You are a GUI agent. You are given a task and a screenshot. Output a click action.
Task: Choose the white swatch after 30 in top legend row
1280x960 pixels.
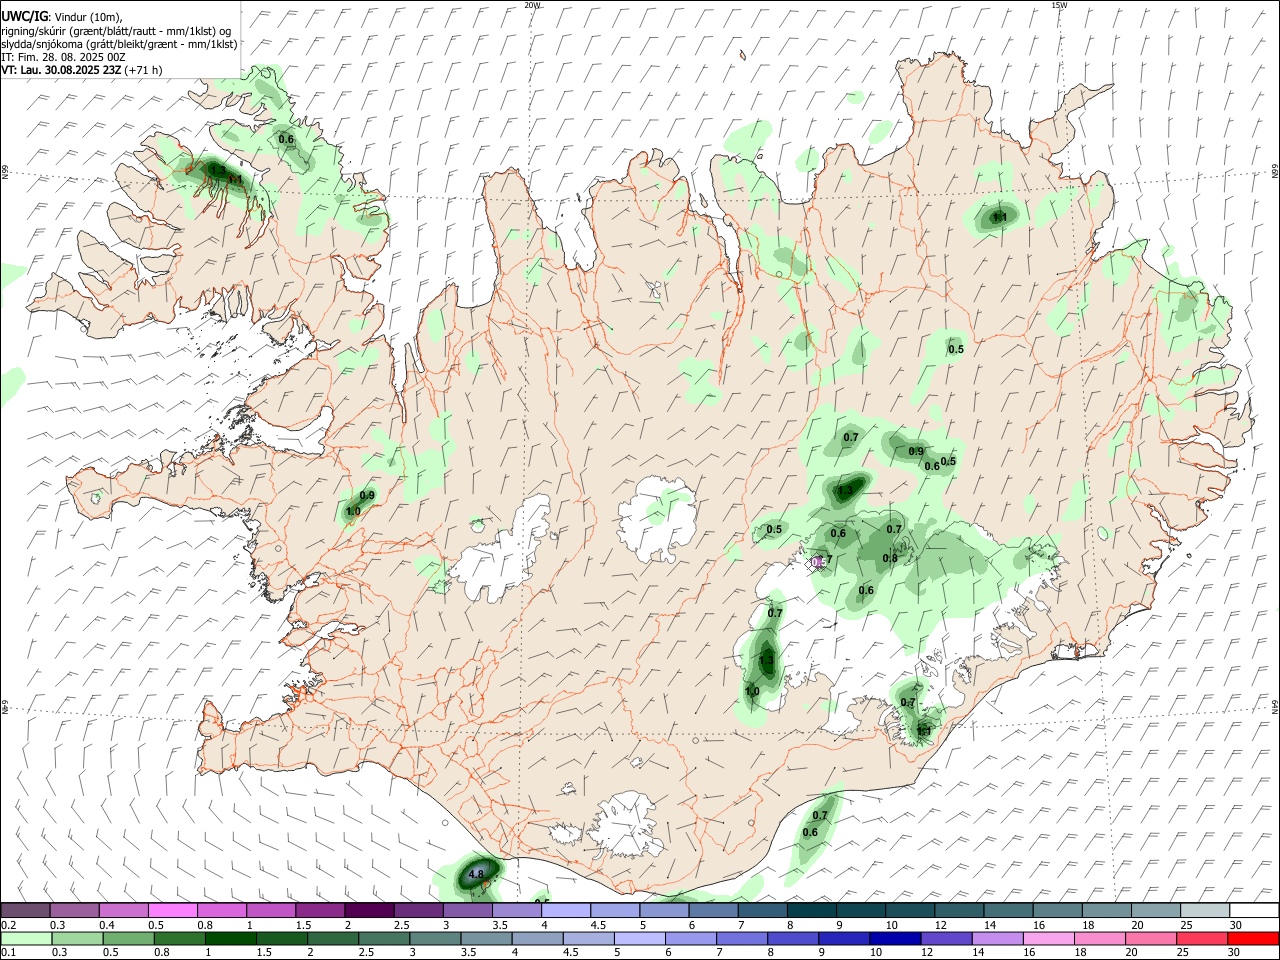(x=1253, y=911)
